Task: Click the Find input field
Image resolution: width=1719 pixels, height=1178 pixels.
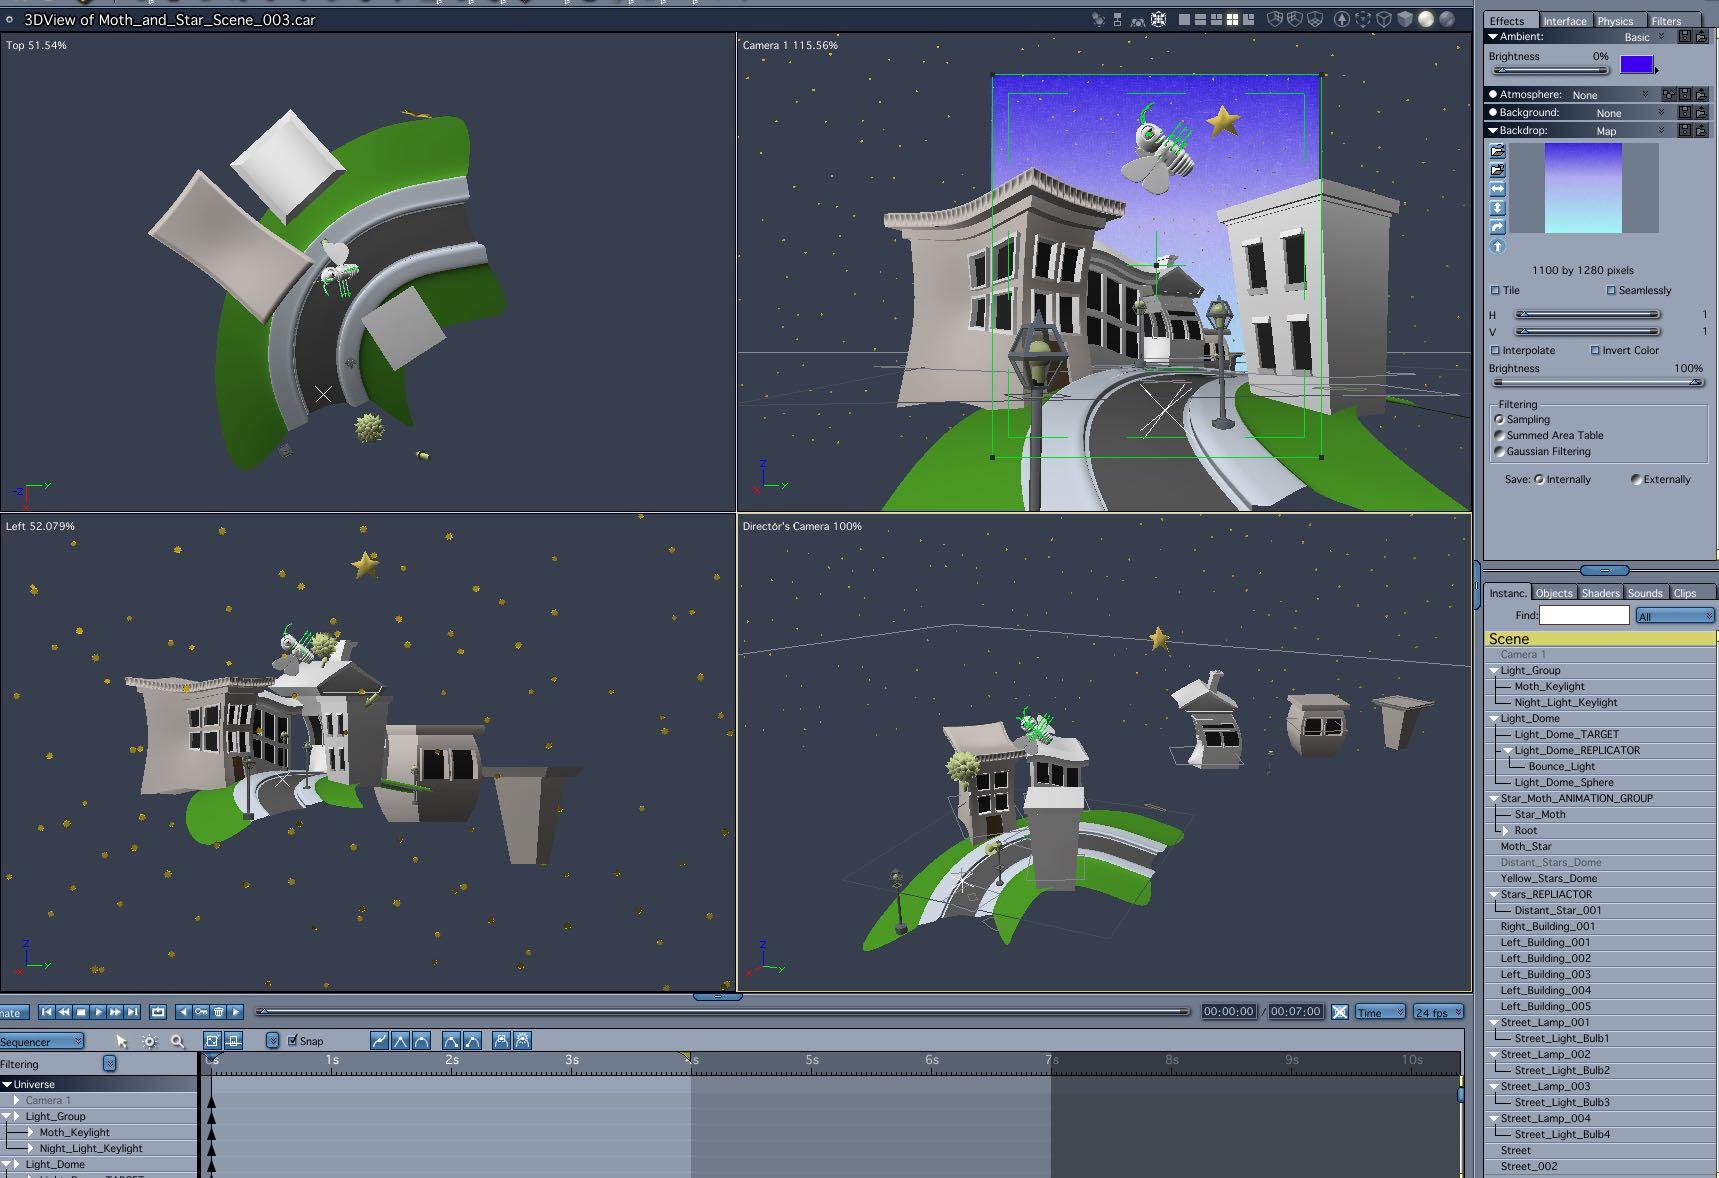Action: tap(1583, 616)
